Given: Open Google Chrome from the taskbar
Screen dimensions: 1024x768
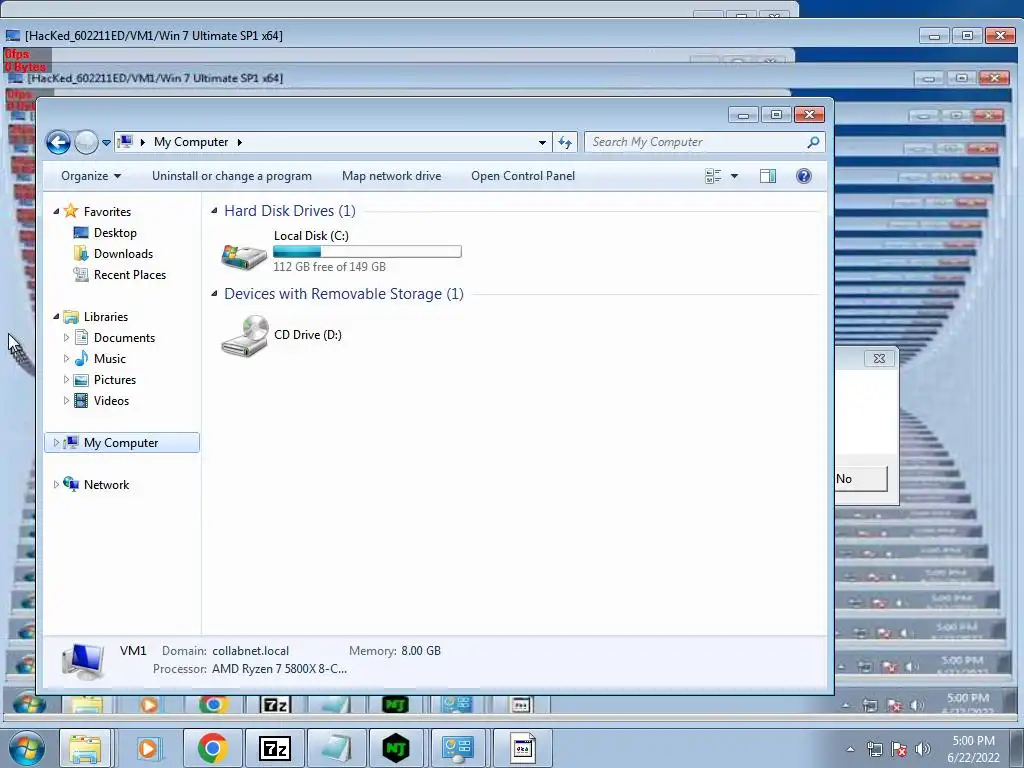Looking at the screenshot, I should [212, 748].
